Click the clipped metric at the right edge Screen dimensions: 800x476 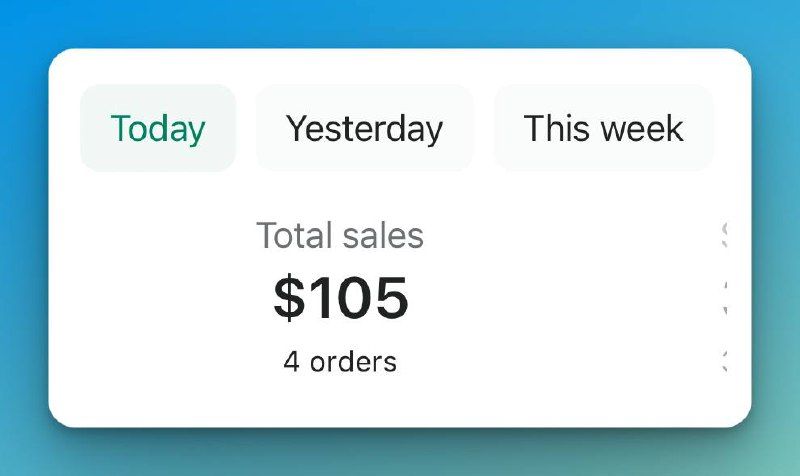(724, 298)
